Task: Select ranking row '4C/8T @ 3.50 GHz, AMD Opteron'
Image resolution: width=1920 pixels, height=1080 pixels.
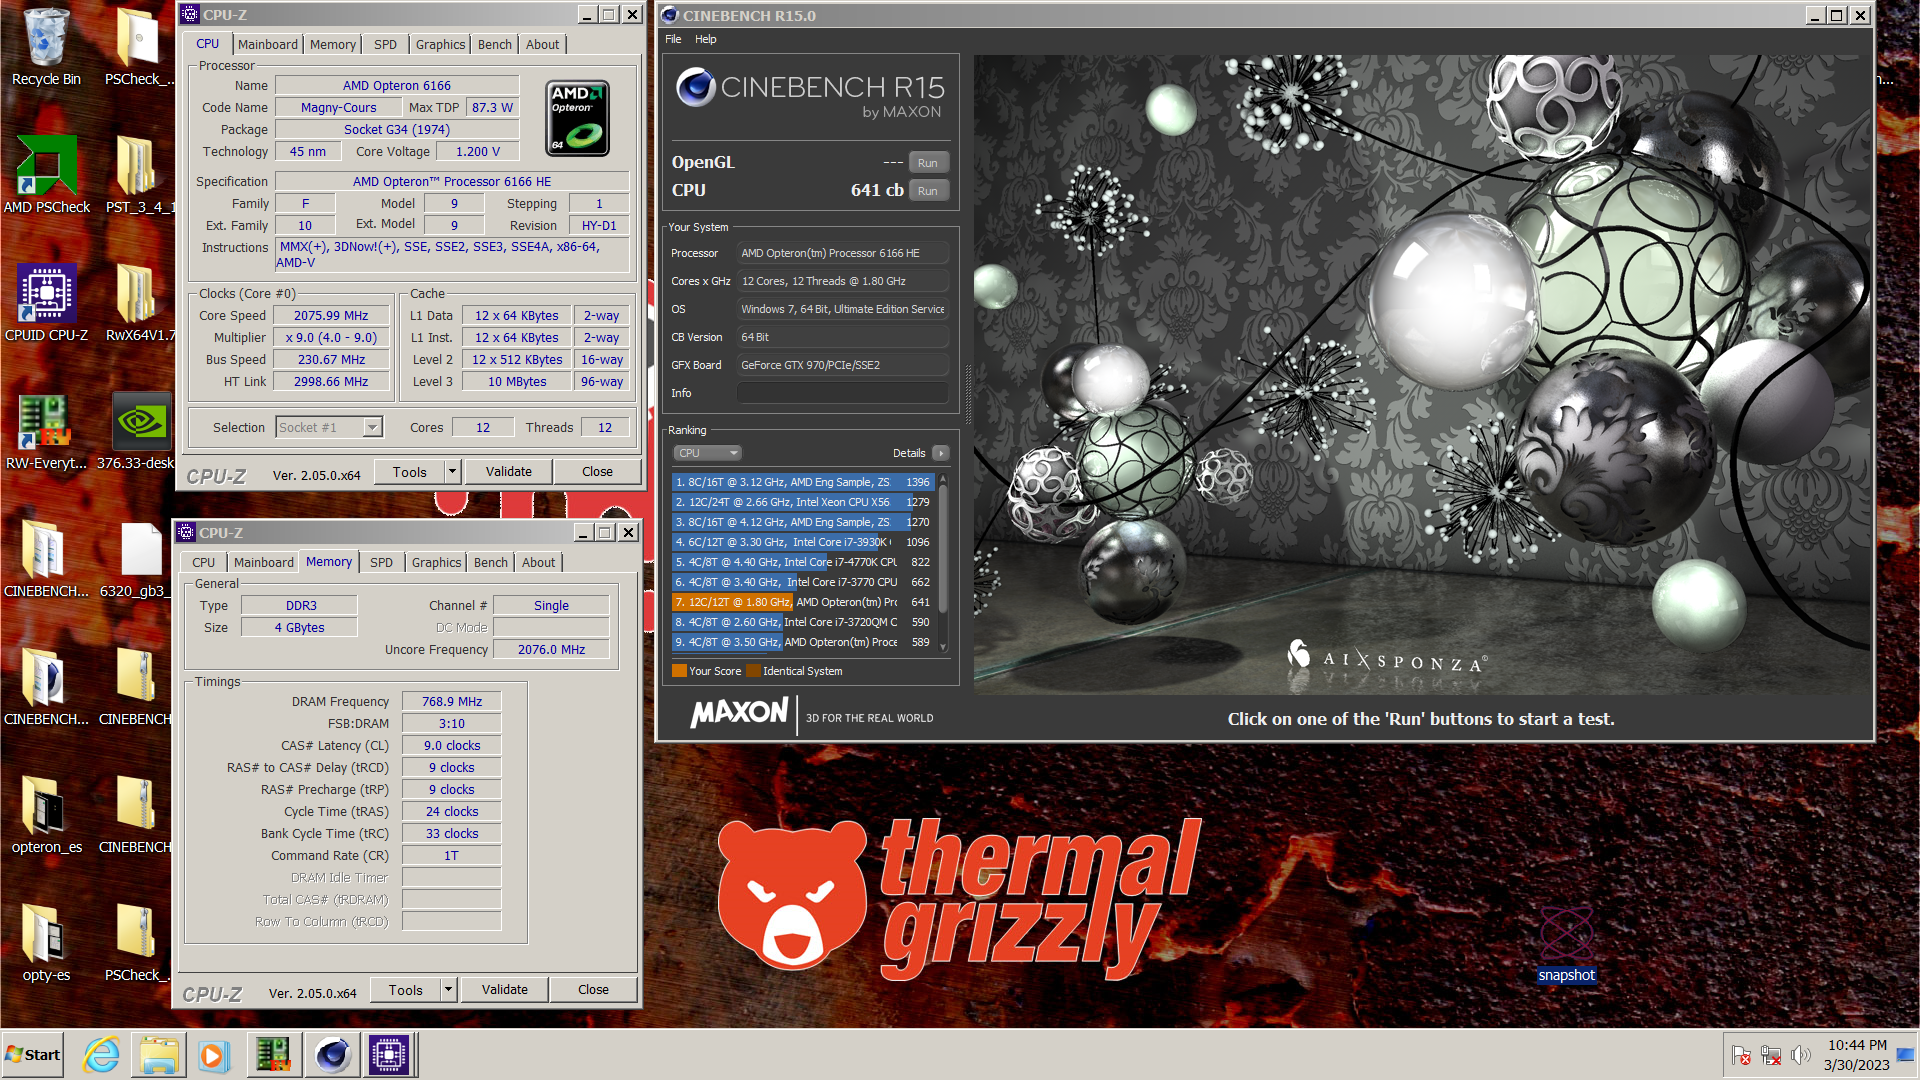Action: pos(803,642)
